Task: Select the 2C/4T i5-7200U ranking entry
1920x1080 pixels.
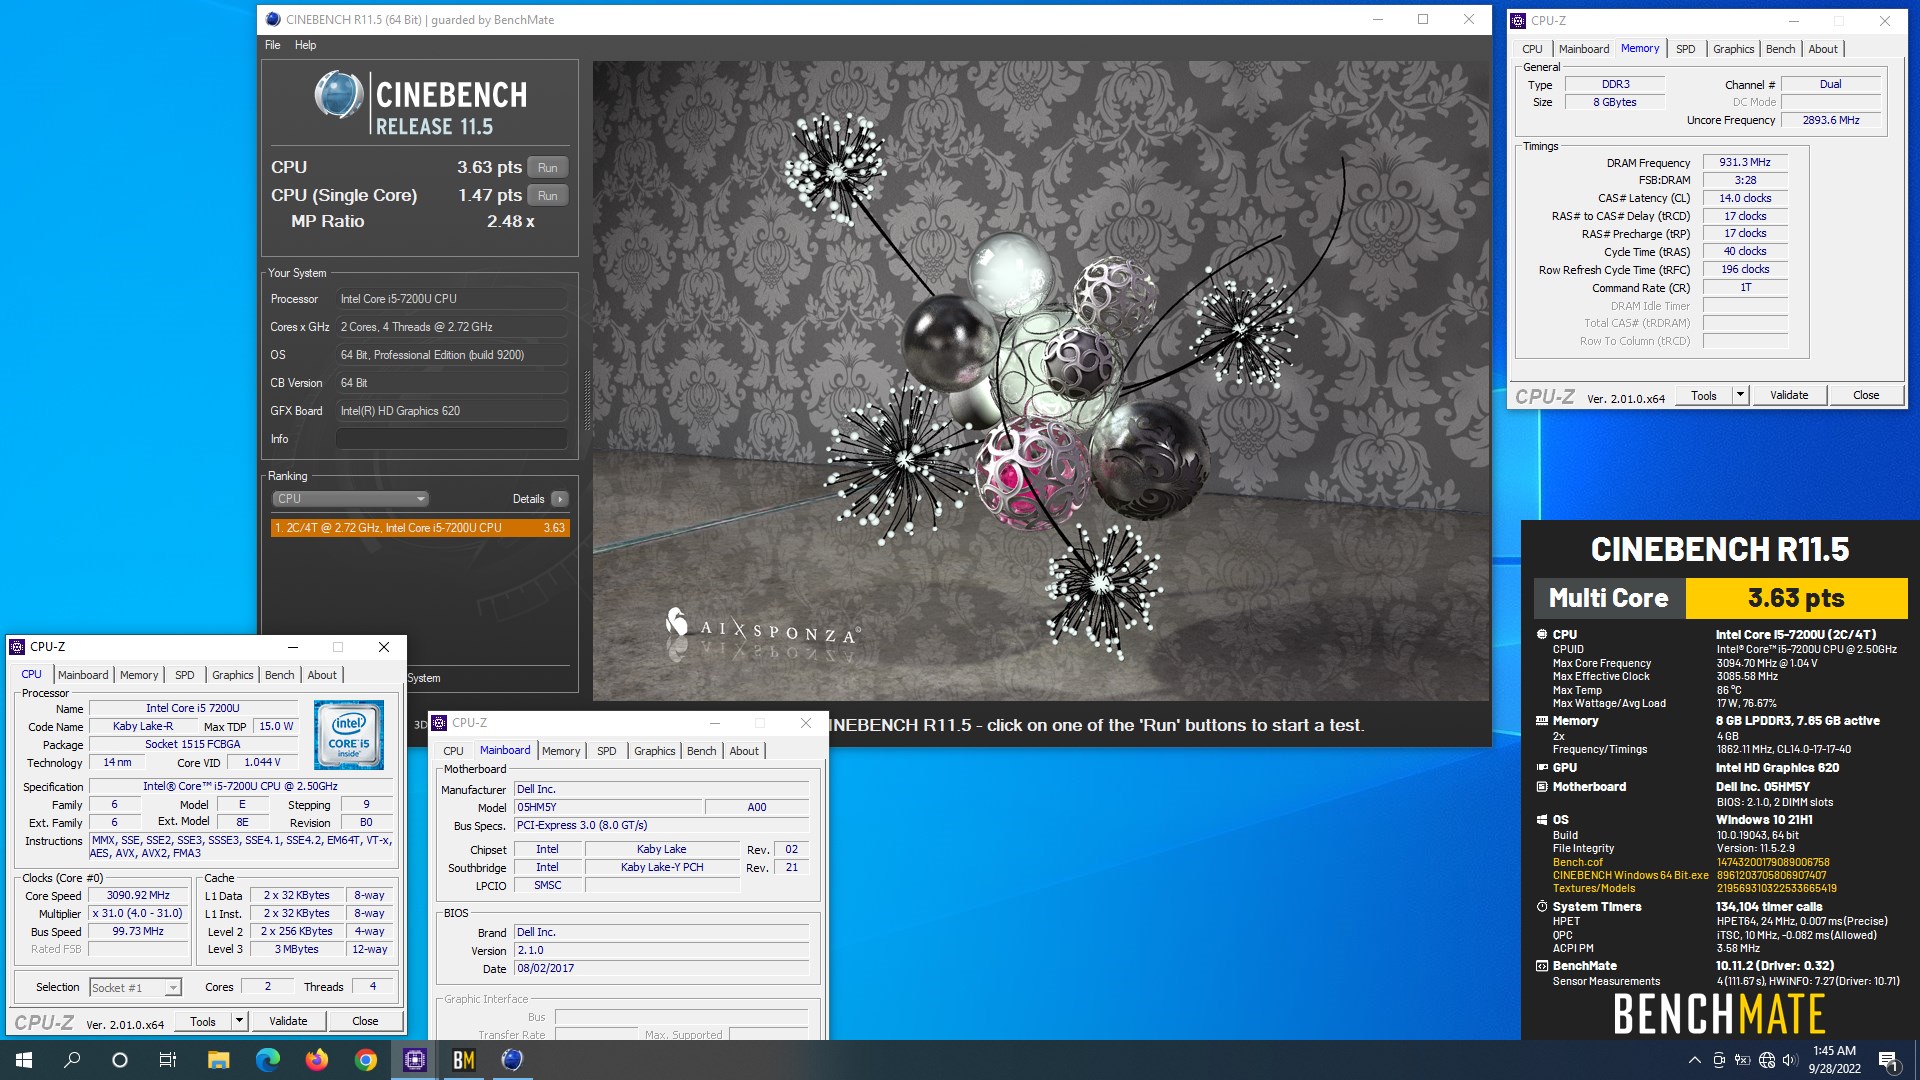Action: click(420, 528)
